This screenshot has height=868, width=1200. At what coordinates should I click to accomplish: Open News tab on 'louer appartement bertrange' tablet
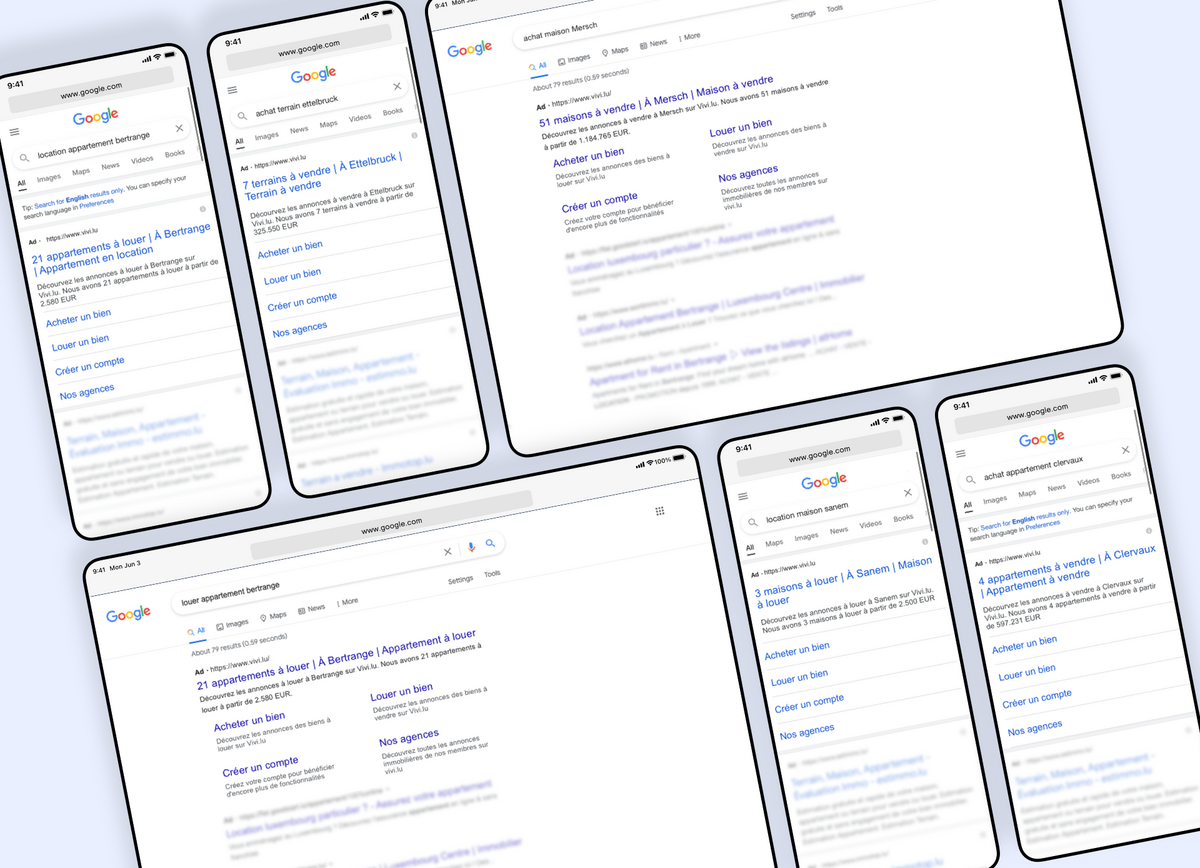(311, 609)
